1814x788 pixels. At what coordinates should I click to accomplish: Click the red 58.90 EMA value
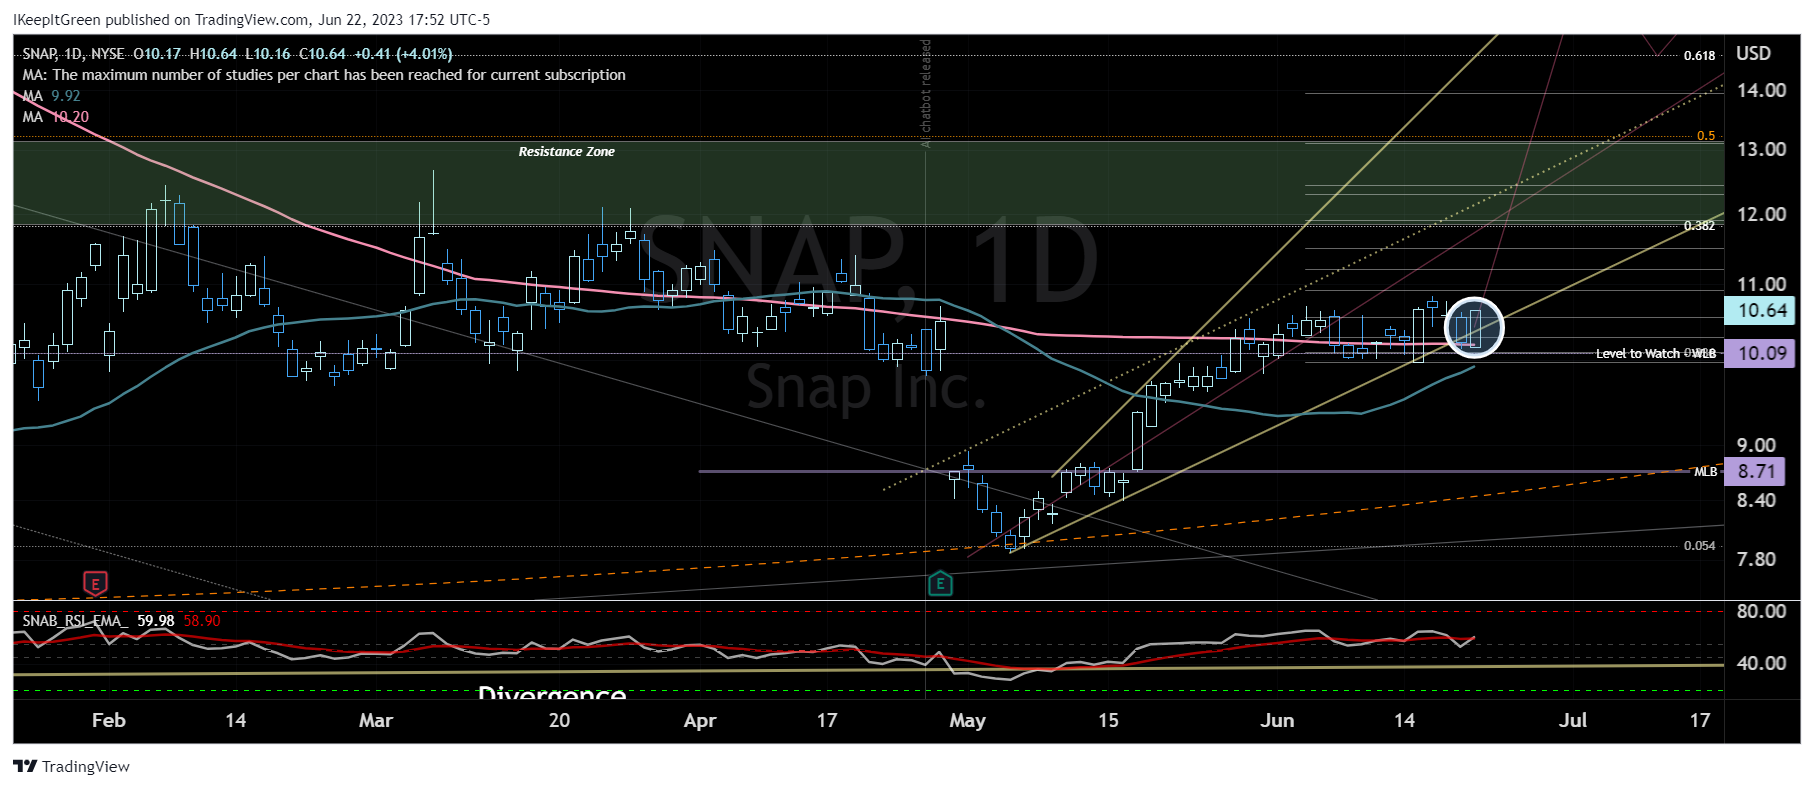202,621
